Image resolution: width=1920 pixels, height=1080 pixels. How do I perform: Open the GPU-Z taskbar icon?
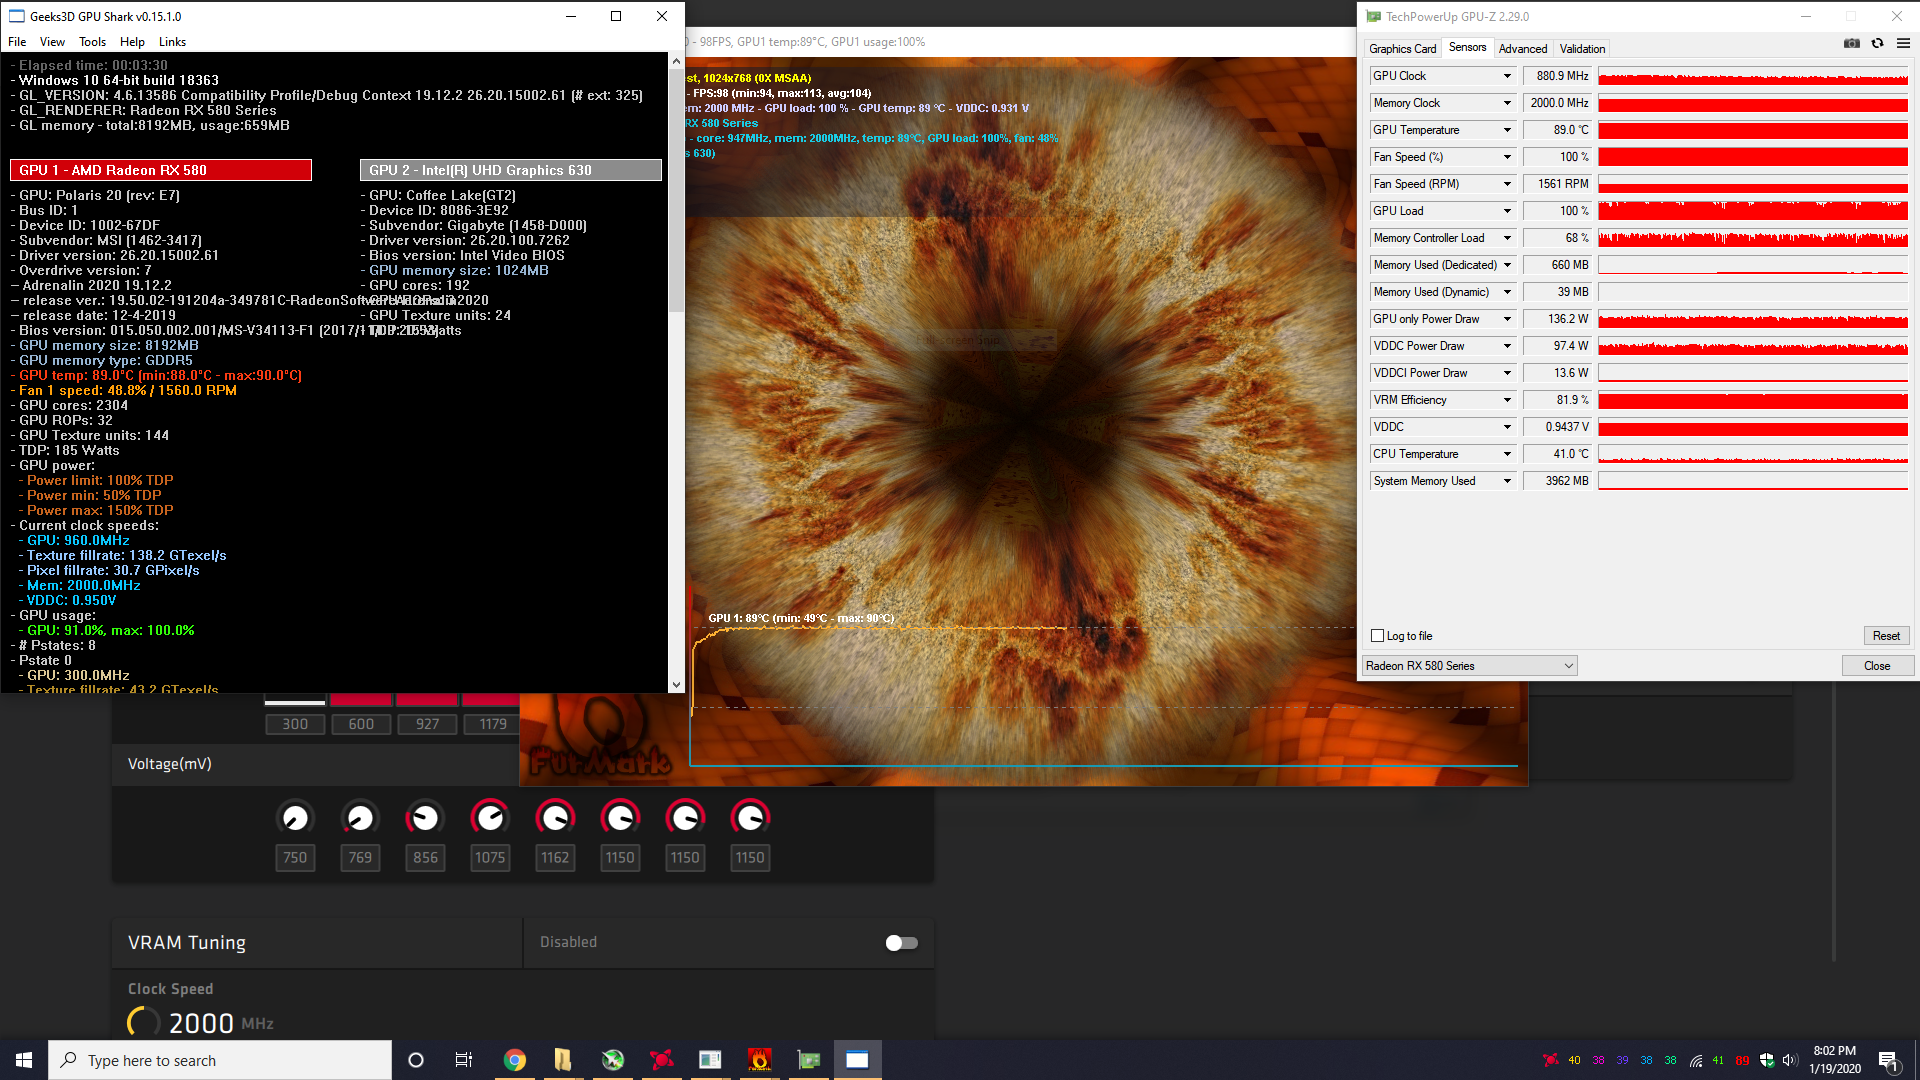(808, 1060)
